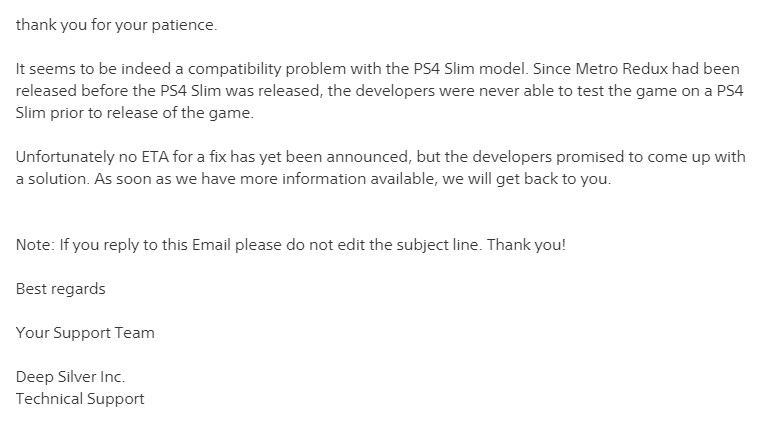Click the "Your Support Team" line

tap(85, 333)
